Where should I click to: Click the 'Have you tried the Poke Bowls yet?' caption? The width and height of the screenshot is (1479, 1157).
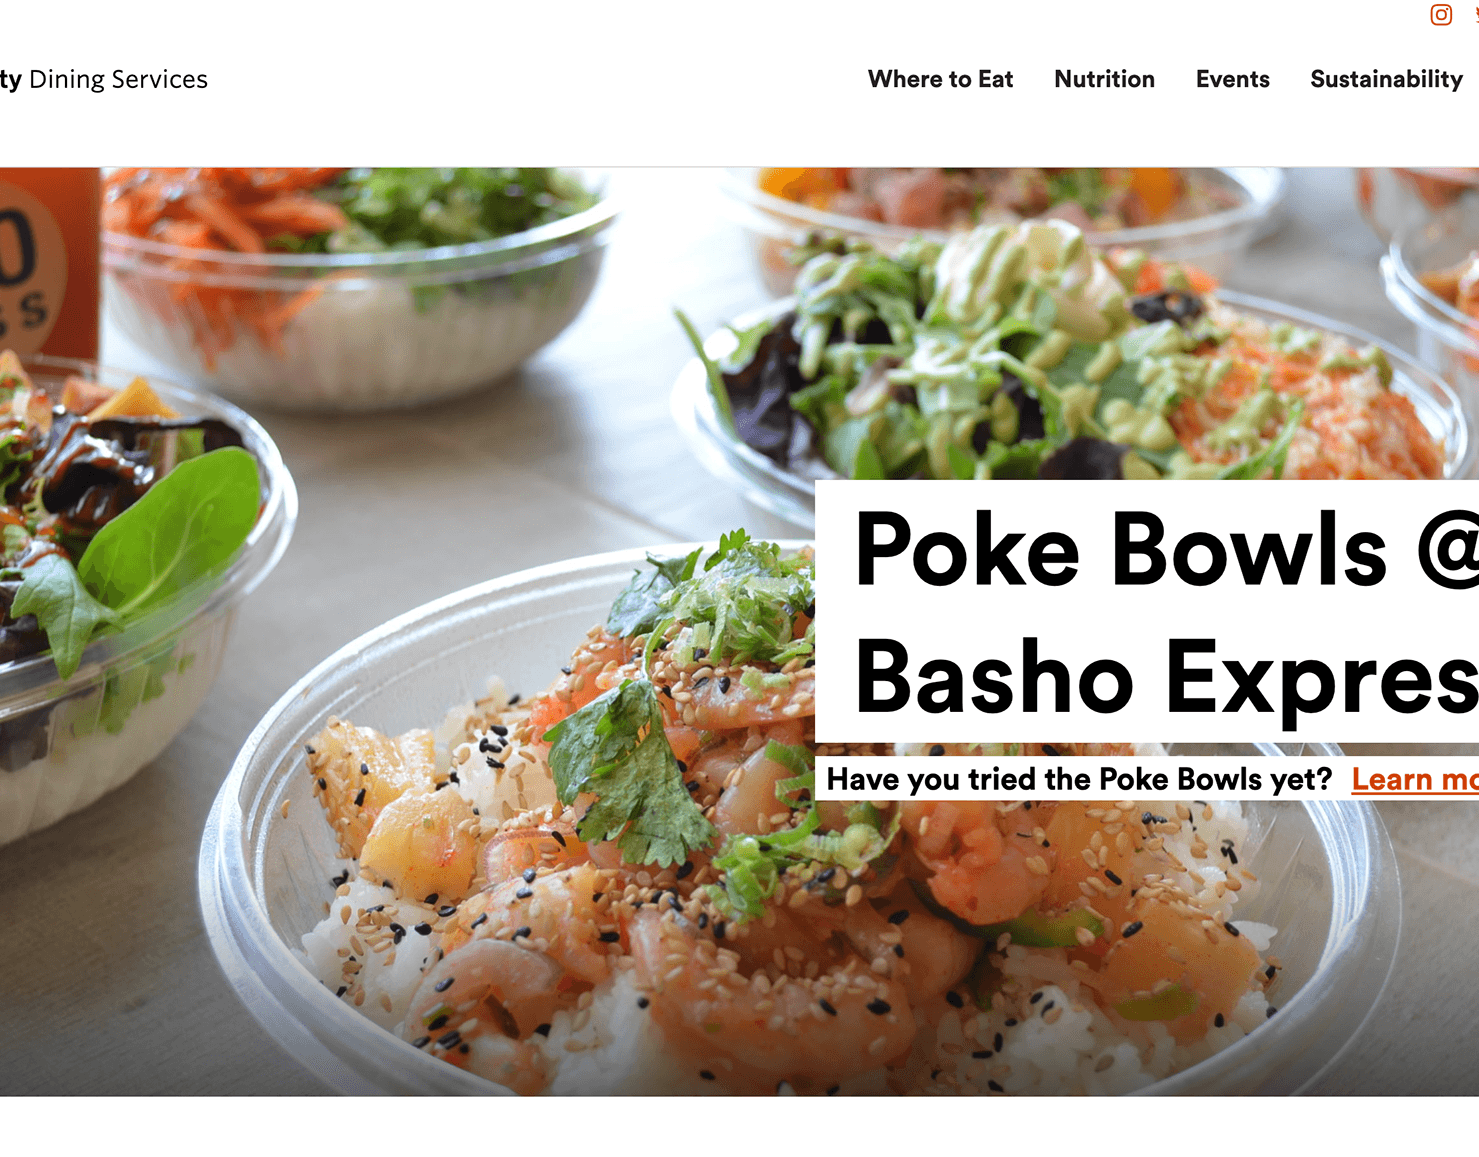click(x=1079, y=779)
